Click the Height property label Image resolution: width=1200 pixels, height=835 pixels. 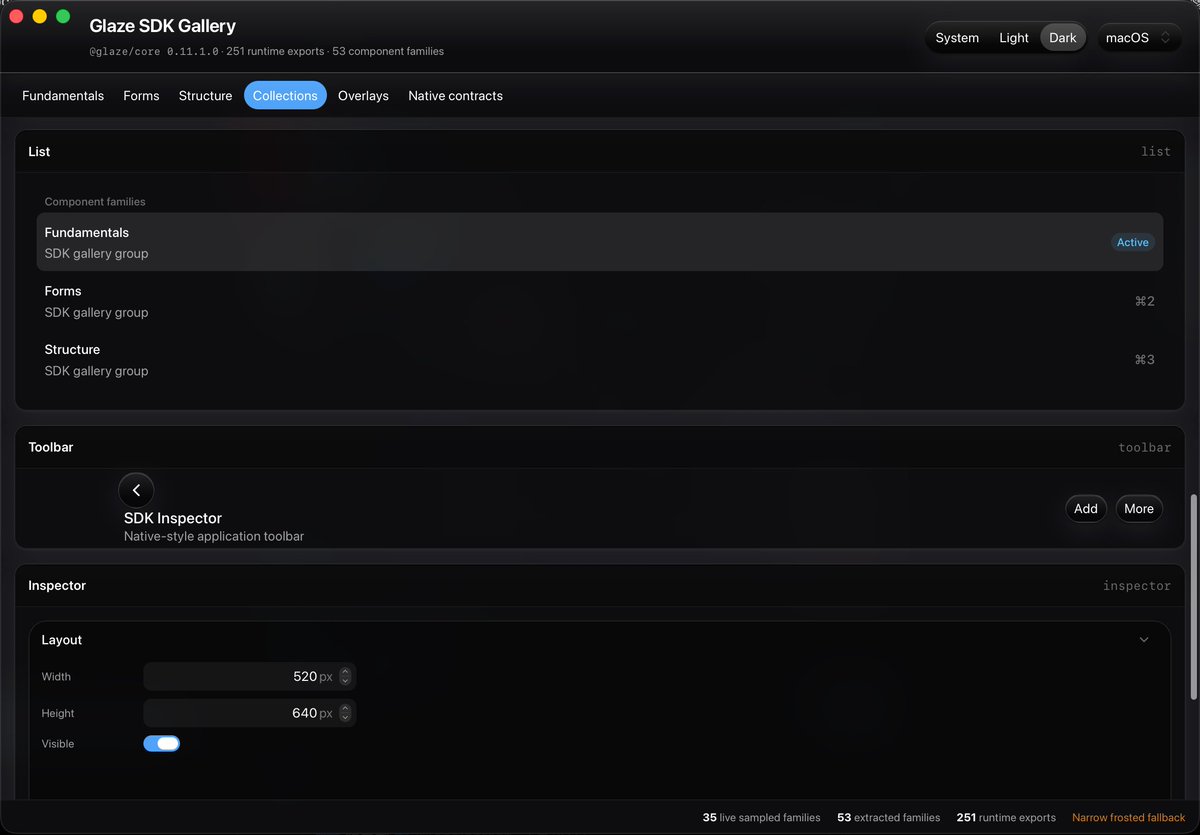coord(58,714)
